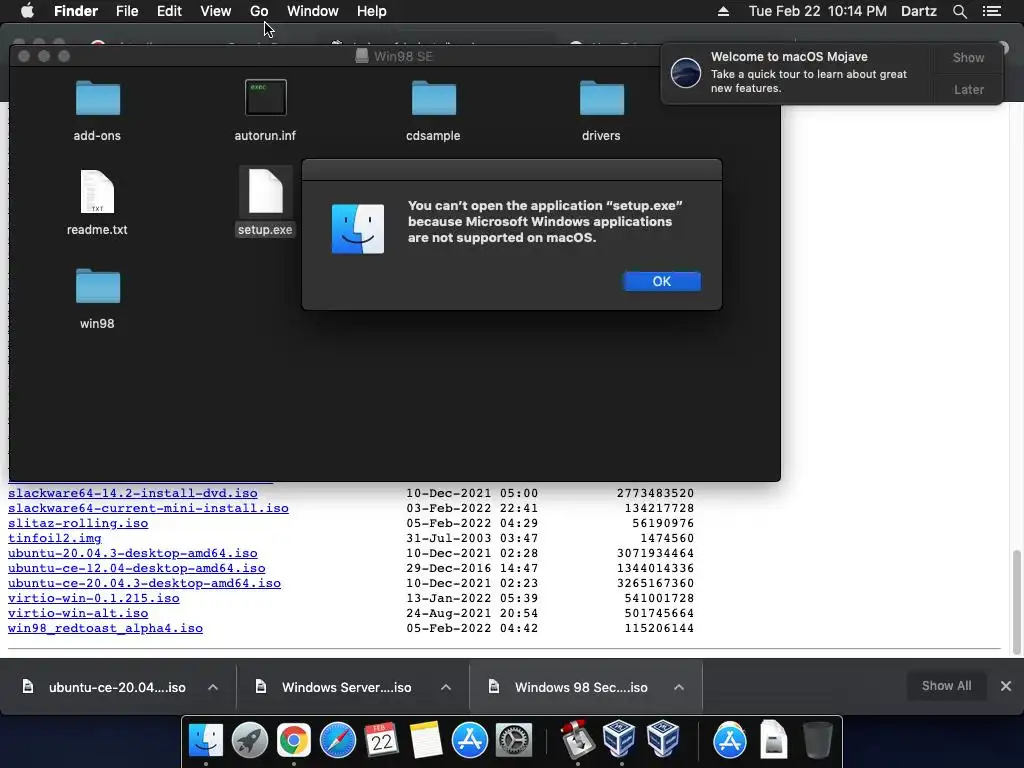The image size is (1024, 768).
Task: Click Later on the macOS Mojave notification
Action: (x=968, y=89)
